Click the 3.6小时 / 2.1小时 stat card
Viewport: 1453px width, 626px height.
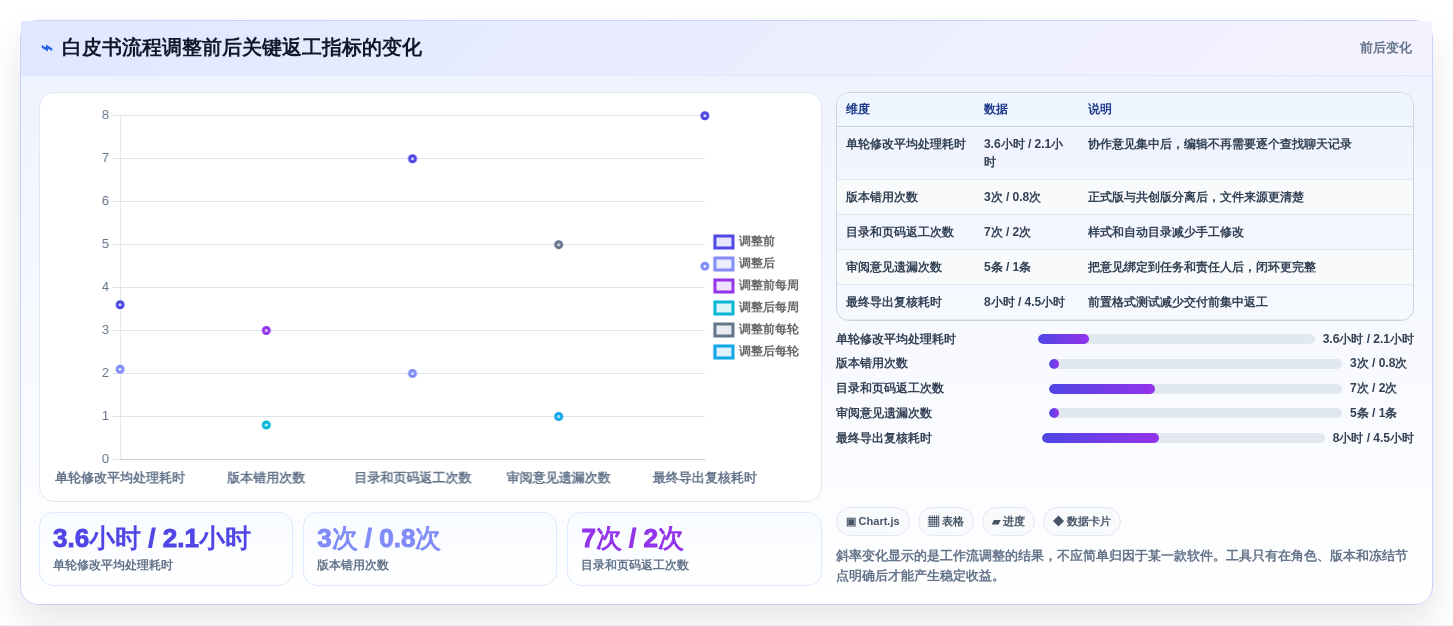(x=166, y=549)
